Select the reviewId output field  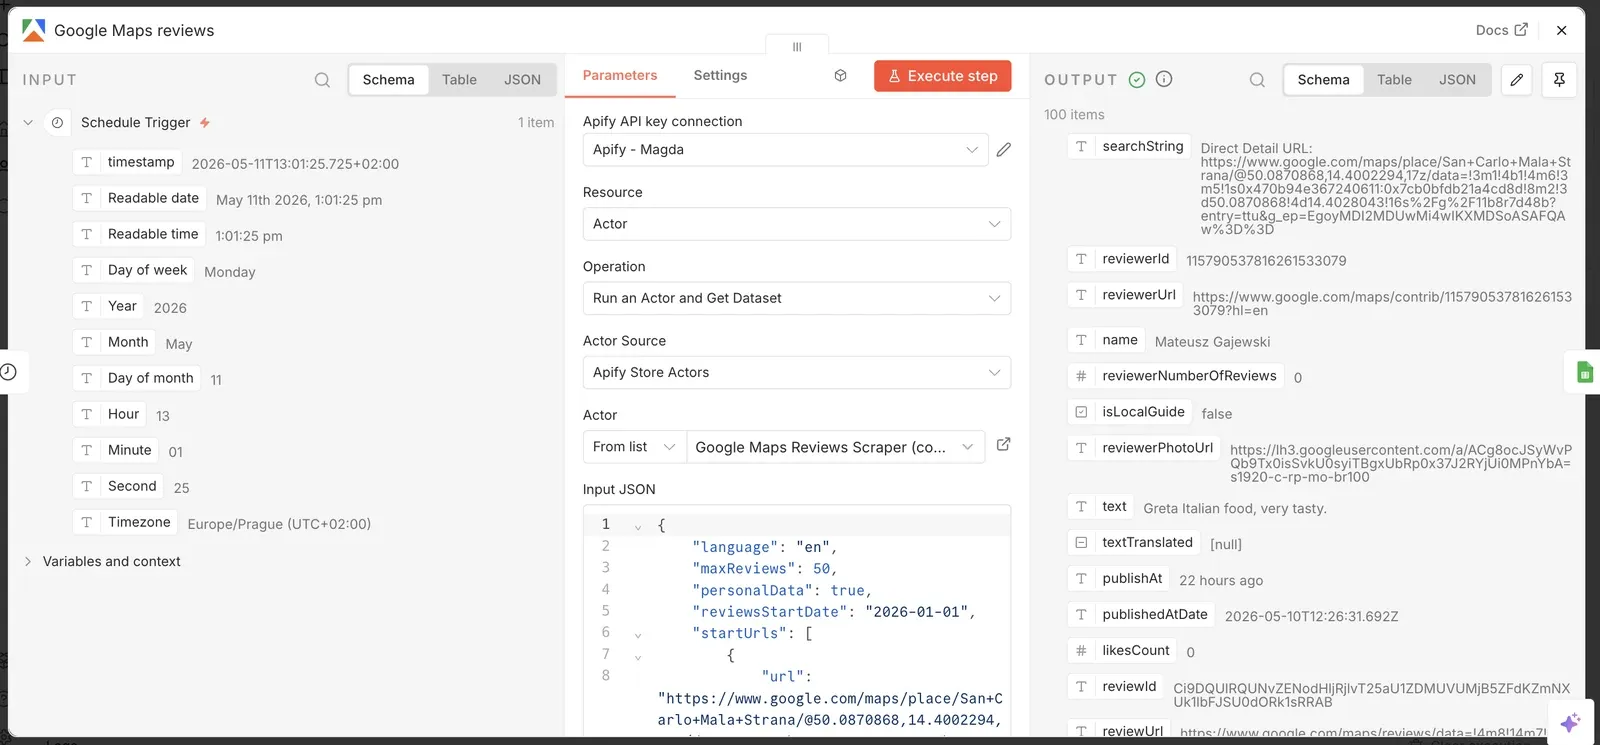[x=1116, y=687]
